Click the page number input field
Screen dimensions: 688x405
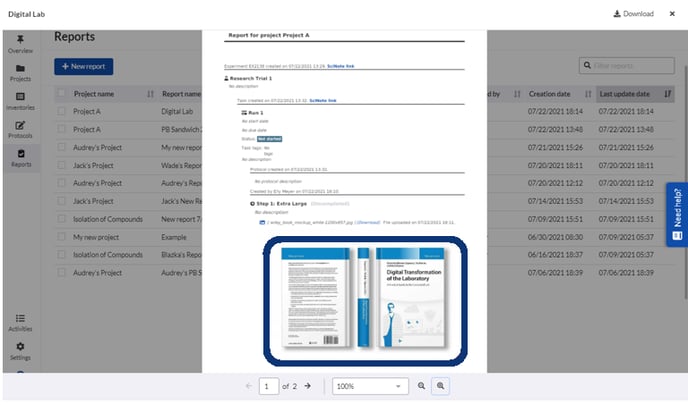tap(269, 386)
